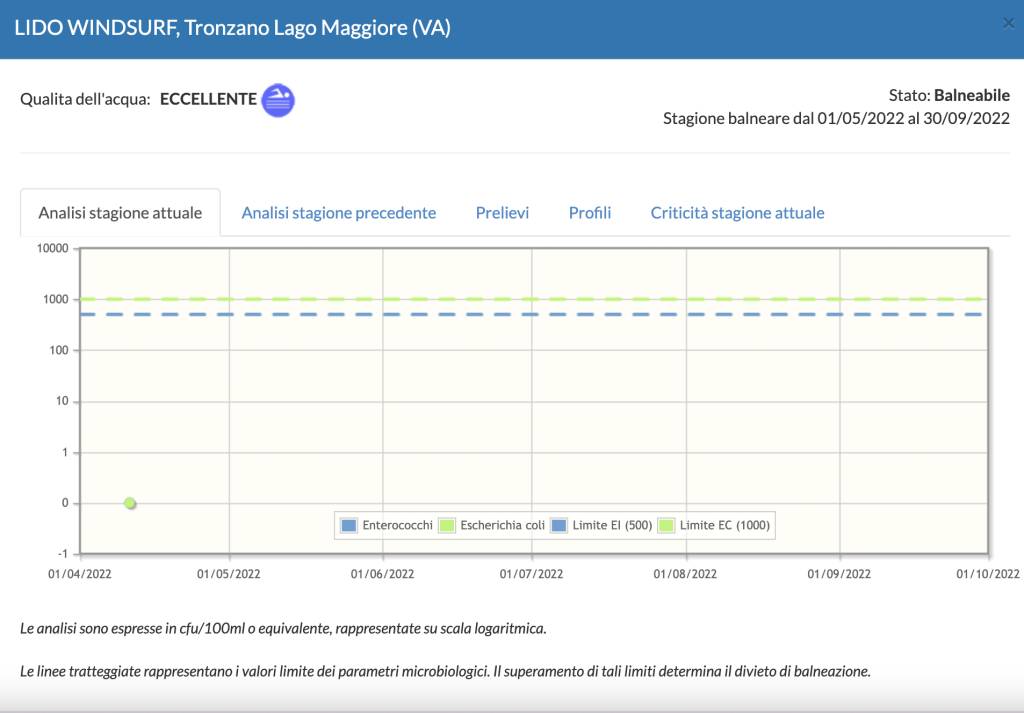Open the Prelievi tab

coord(502,213)
